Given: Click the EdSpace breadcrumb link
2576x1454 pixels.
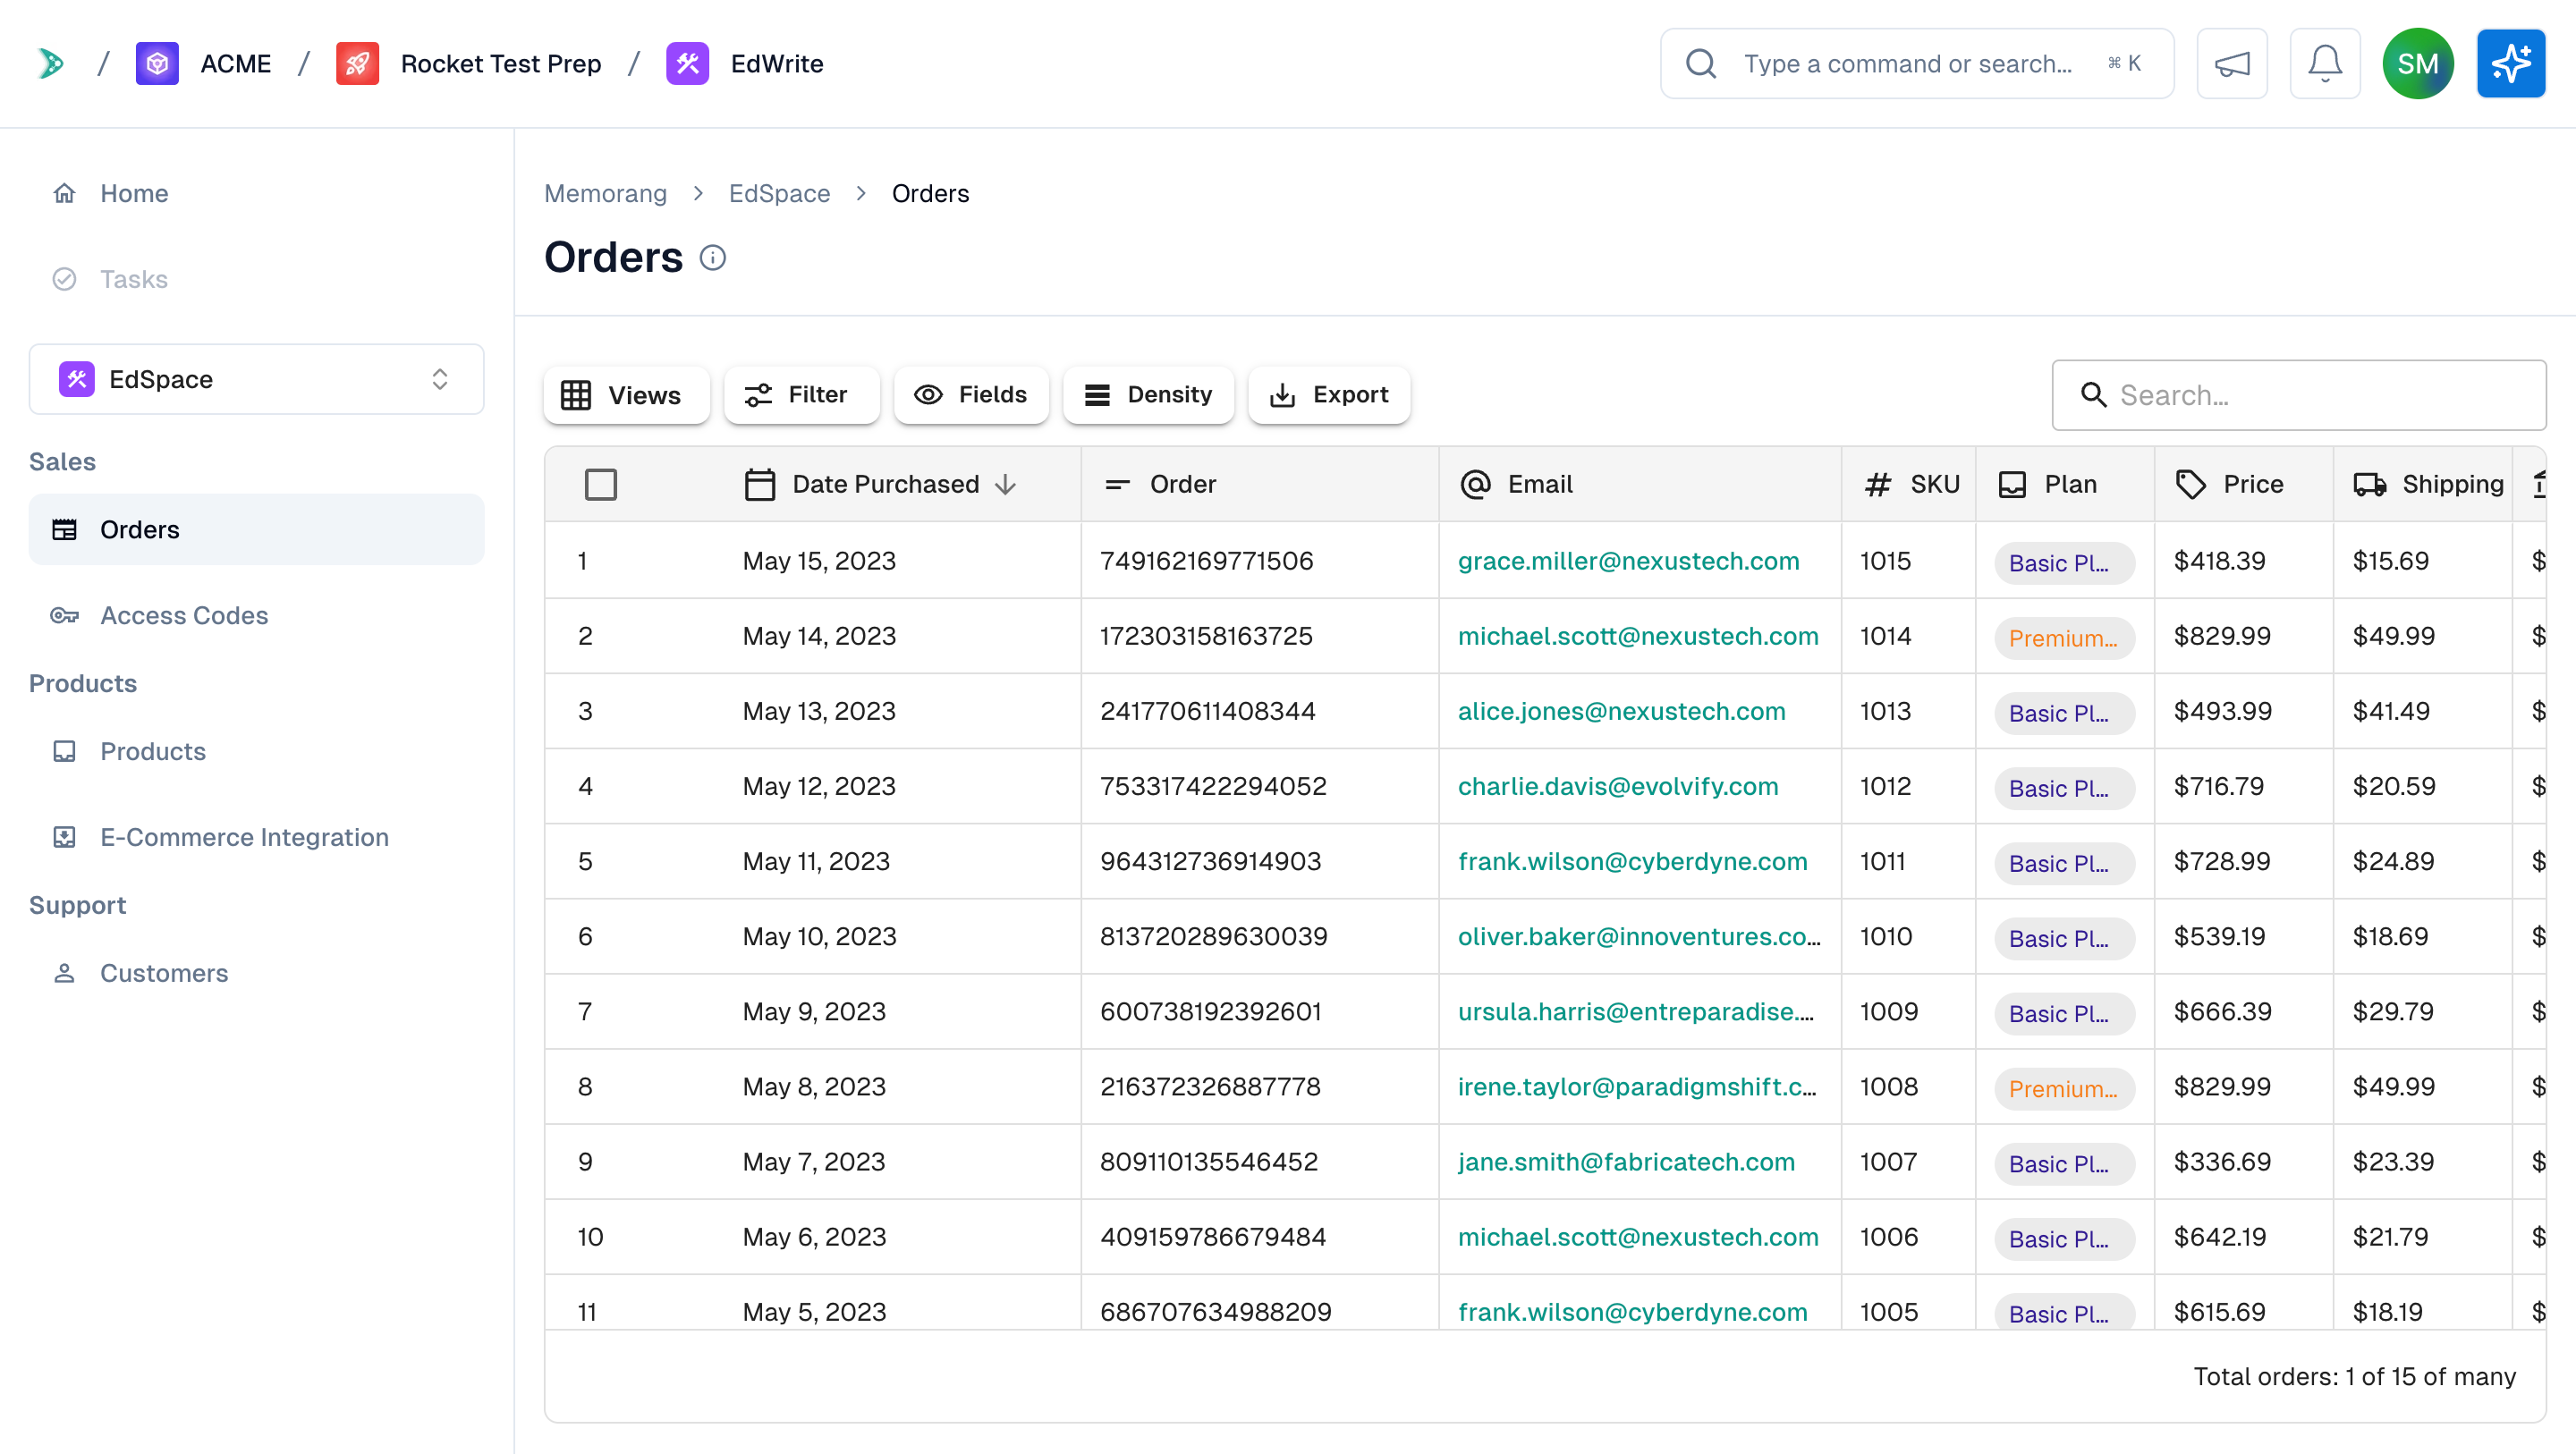Looking at the screenshot, I should point(779,193).
